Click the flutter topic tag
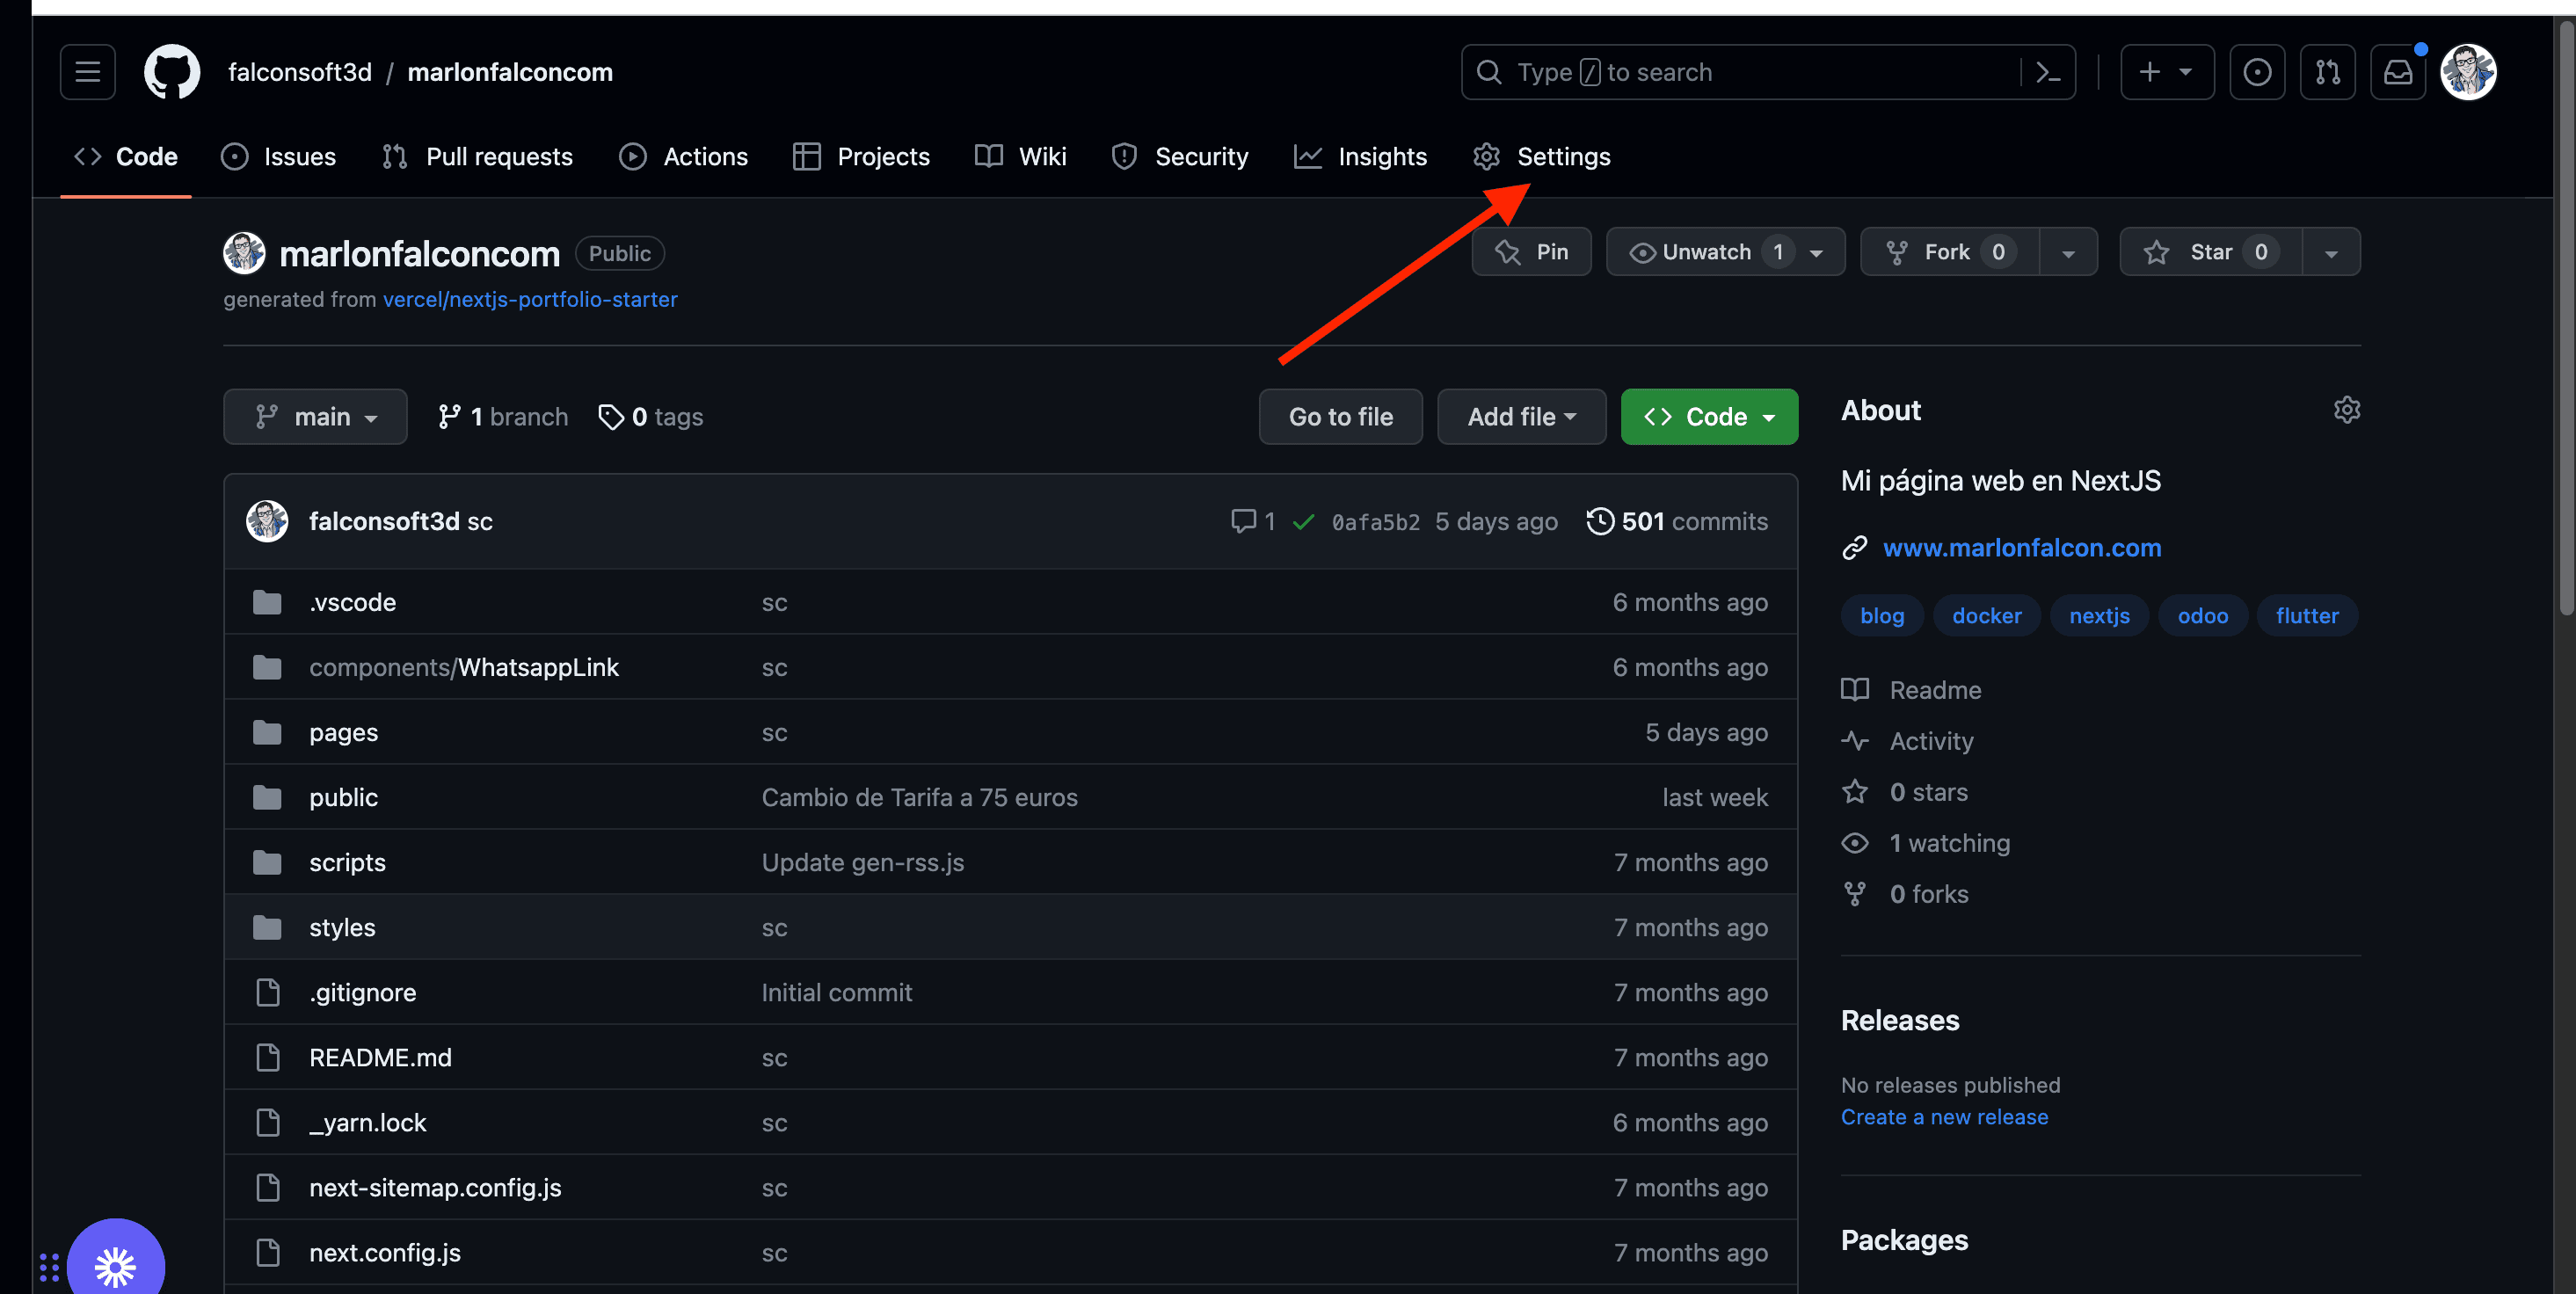 point(2307,616)
